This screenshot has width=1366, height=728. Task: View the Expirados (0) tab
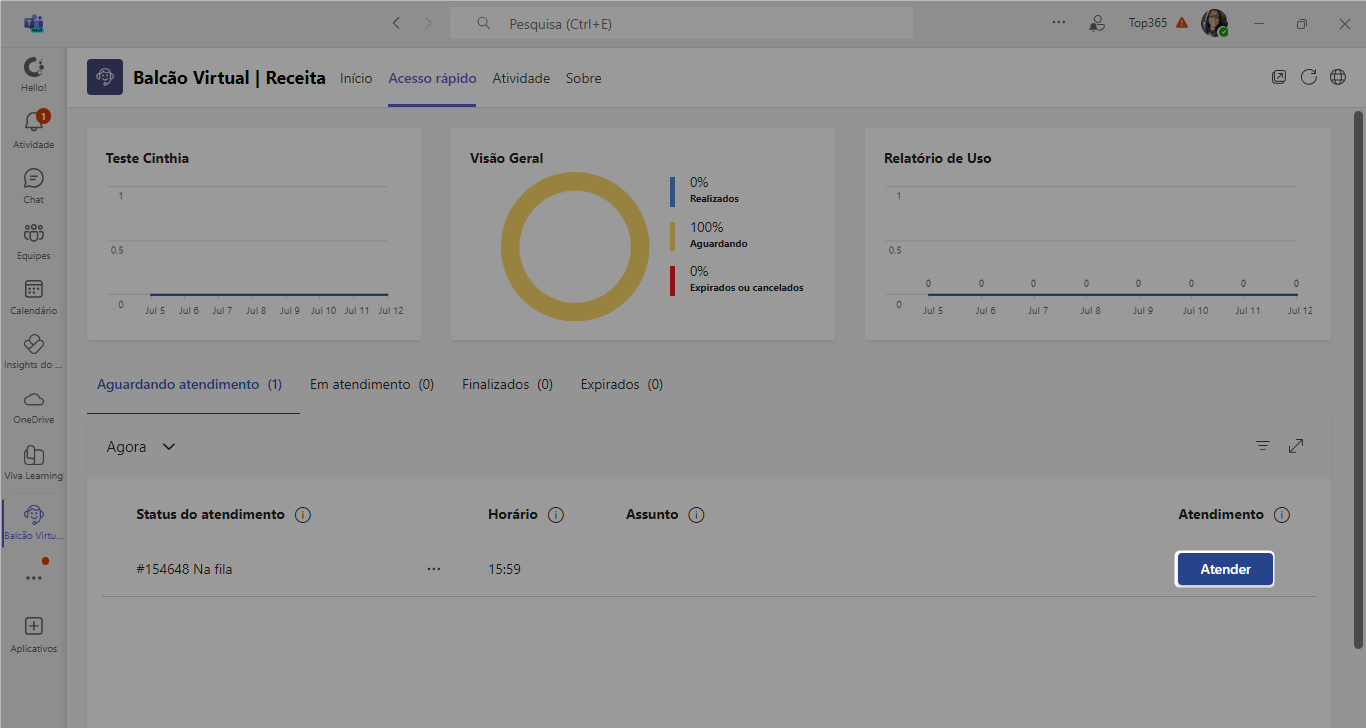point(622,384)
